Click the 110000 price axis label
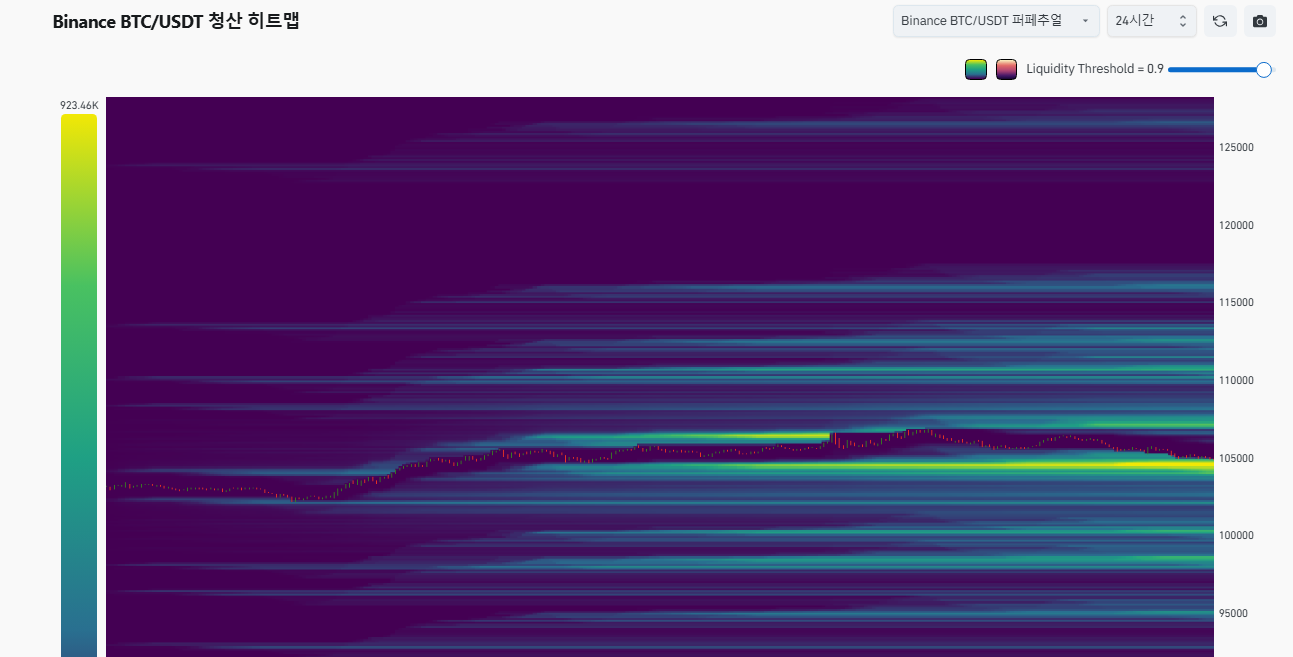The width and height of the screenshot is (1293, 657). (x=1236, y=380)
